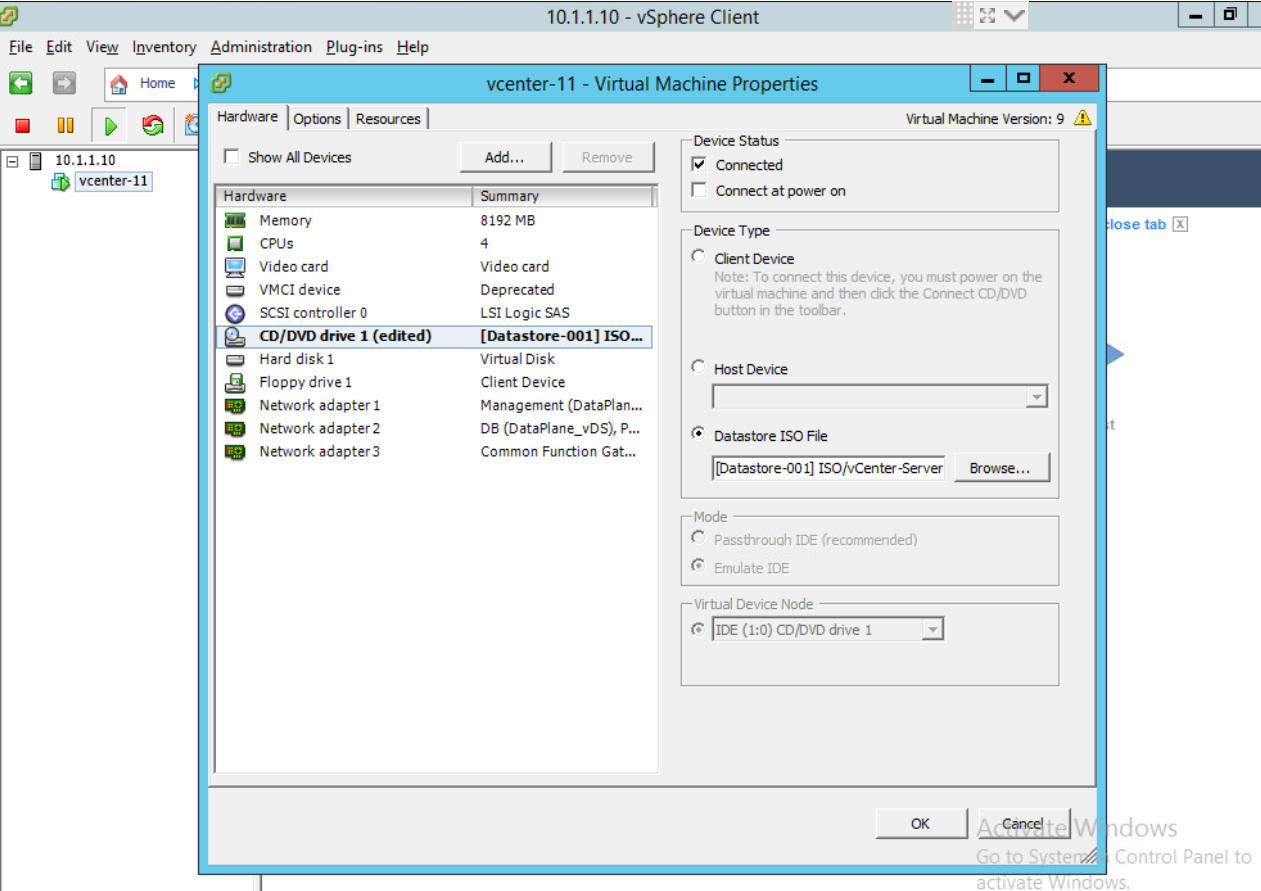
Task: Tick the Connect at power on checkbox
Action: 699,191
